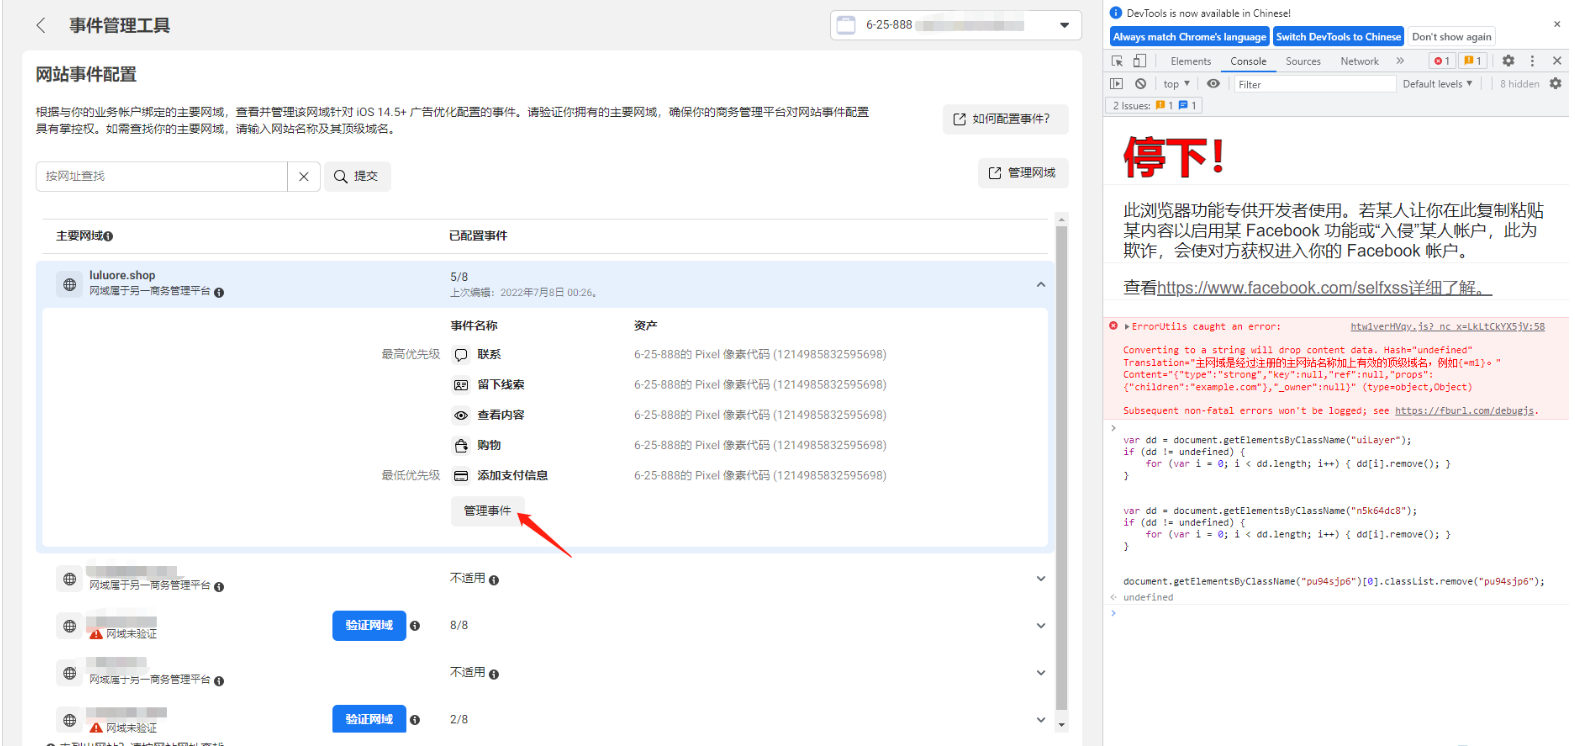Open the DevTools three-dot customize menu
This screenshot has height=746, width=1575.
click(1532, 61)
